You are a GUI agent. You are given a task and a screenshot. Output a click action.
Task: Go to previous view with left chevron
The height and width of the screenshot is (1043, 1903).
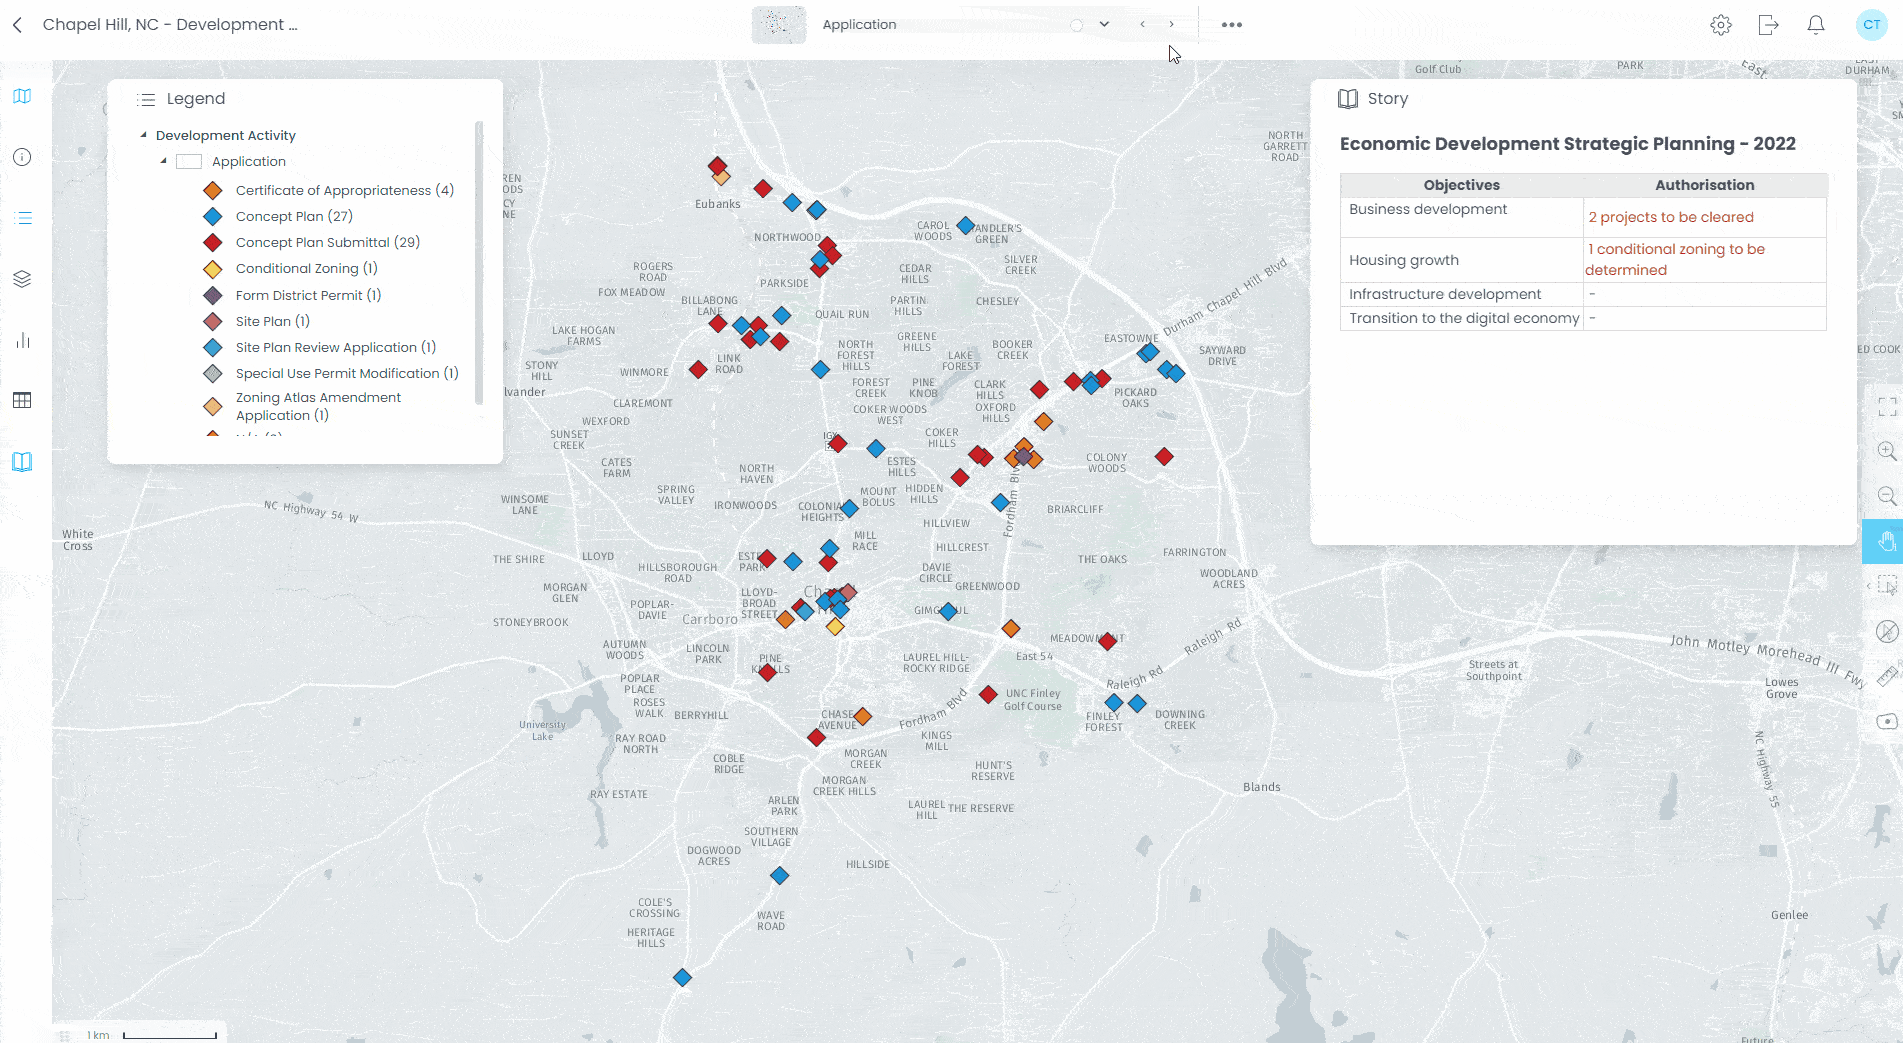(1142, 25)
